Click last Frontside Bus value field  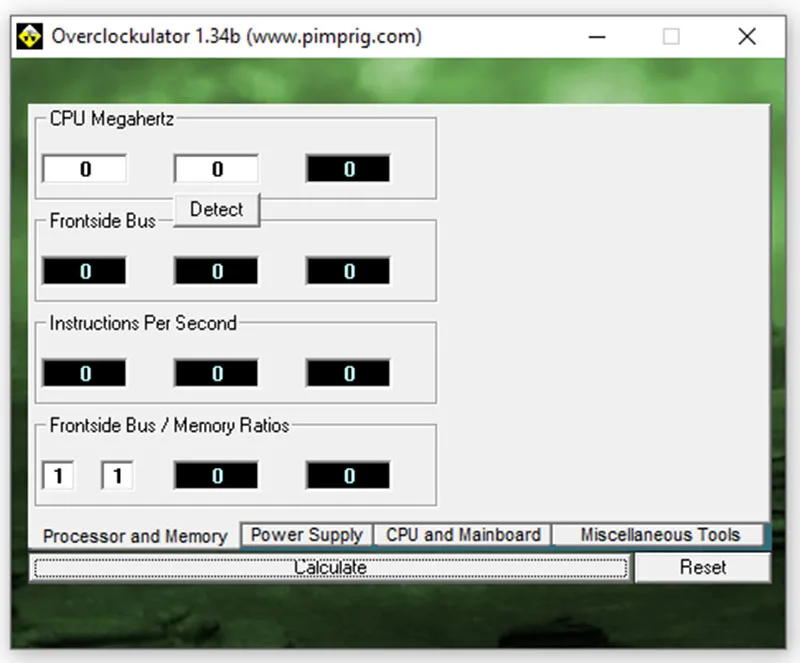pyautogui.click(x=348, y=271)
